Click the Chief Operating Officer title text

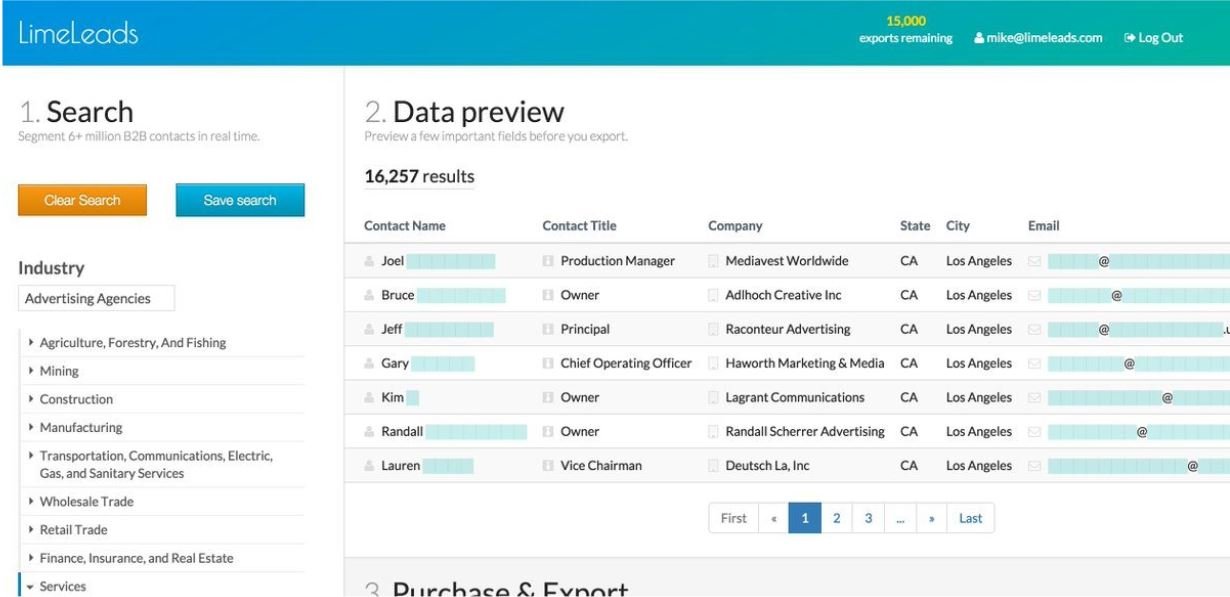click(x=626, y=364)
